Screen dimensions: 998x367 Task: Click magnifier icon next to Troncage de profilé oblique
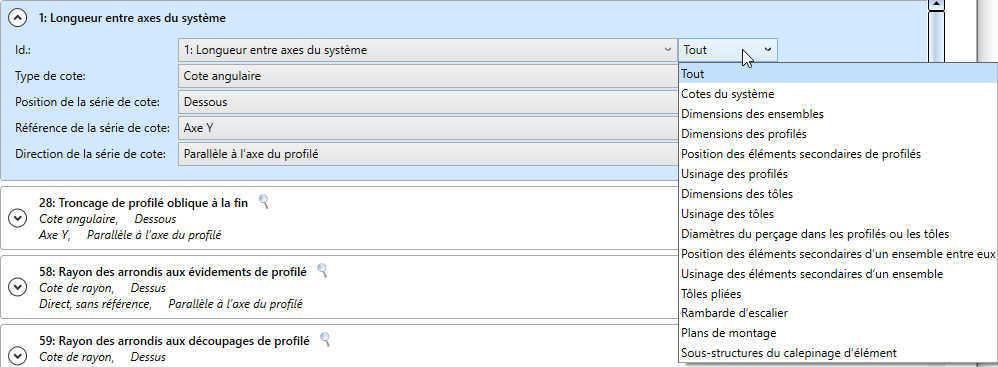264,202
